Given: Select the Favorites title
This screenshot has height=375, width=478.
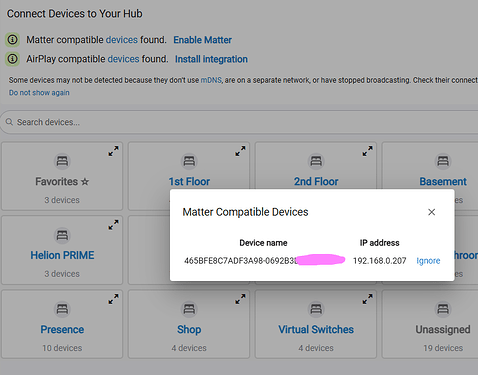Looking at the screenshot, I should point(62,182).
